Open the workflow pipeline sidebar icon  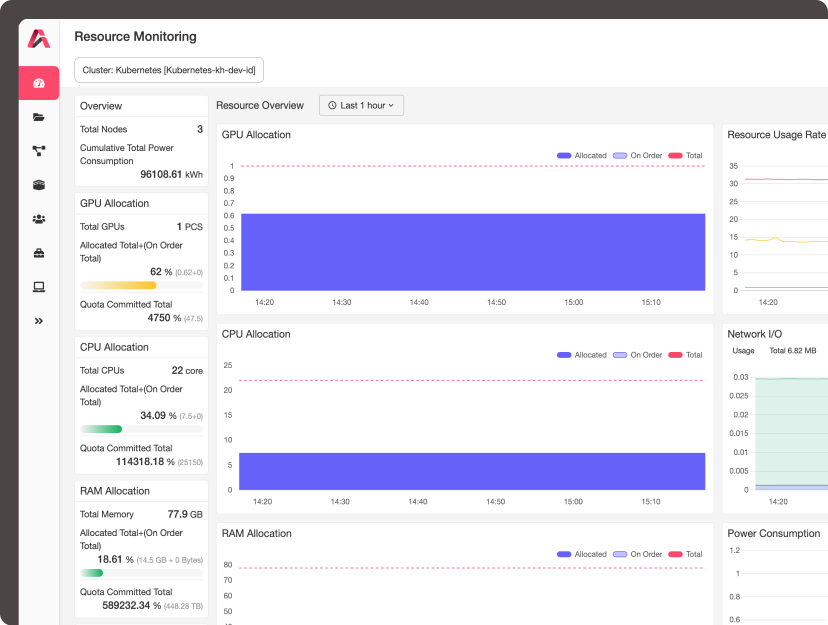point(38,151)
